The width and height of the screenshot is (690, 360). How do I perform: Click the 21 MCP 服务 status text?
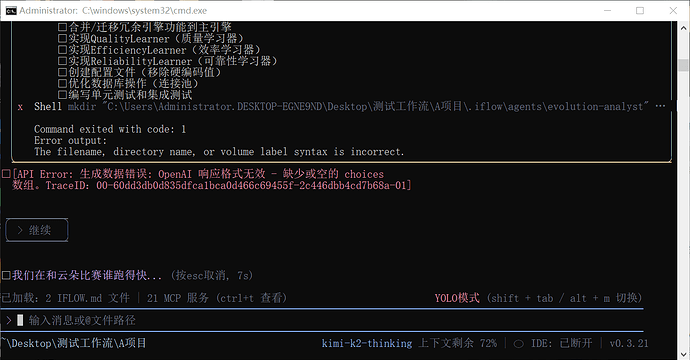pyautogui.click(x=178, y=298)
